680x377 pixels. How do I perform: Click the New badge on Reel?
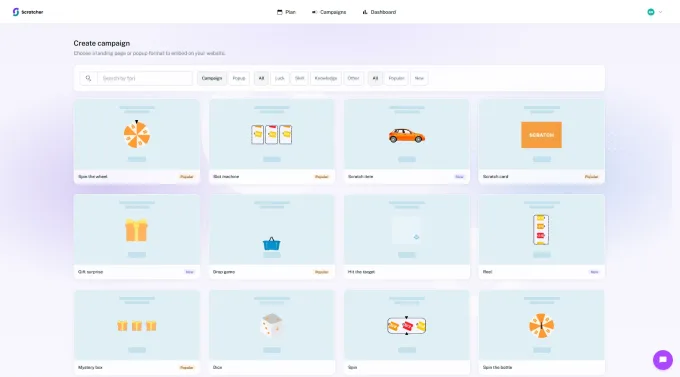(x=594, y=272)
